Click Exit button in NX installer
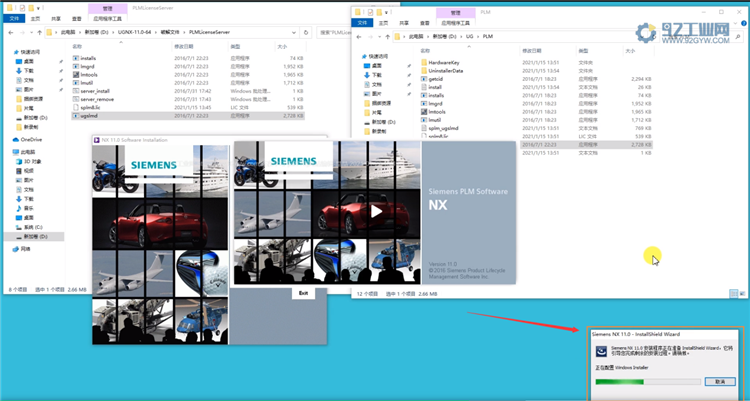The height and width of the screenshot is (401, 750). click(303, 293)
